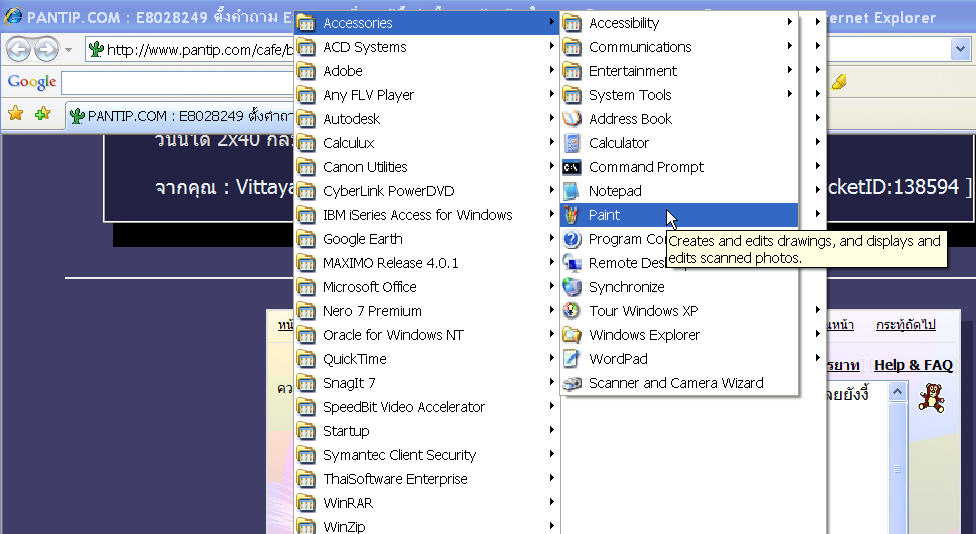Image resolution: width=976 pixels, height=534 pixels.
Task: Click the Communications folder icon
Action: tap(571, 47)
